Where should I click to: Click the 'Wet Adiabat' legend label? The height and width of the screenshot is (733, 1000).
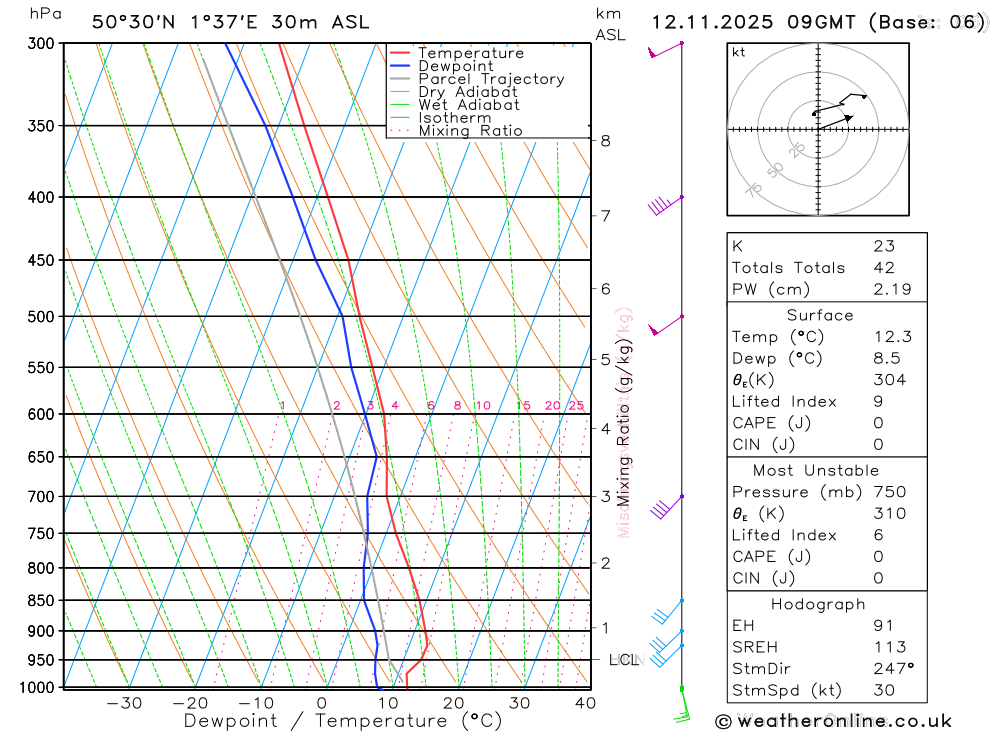[x=469, y=105]
